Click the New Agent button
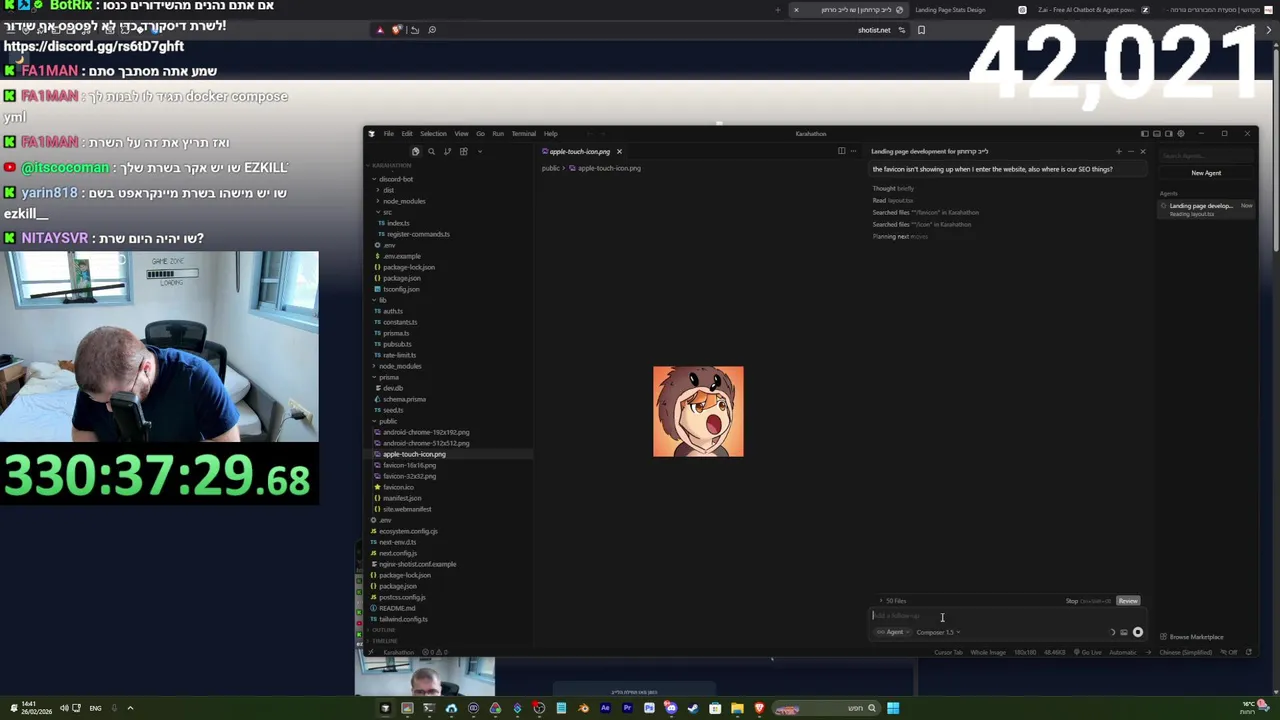This screenshot has height=720, width=1280. coord(1206,173)
